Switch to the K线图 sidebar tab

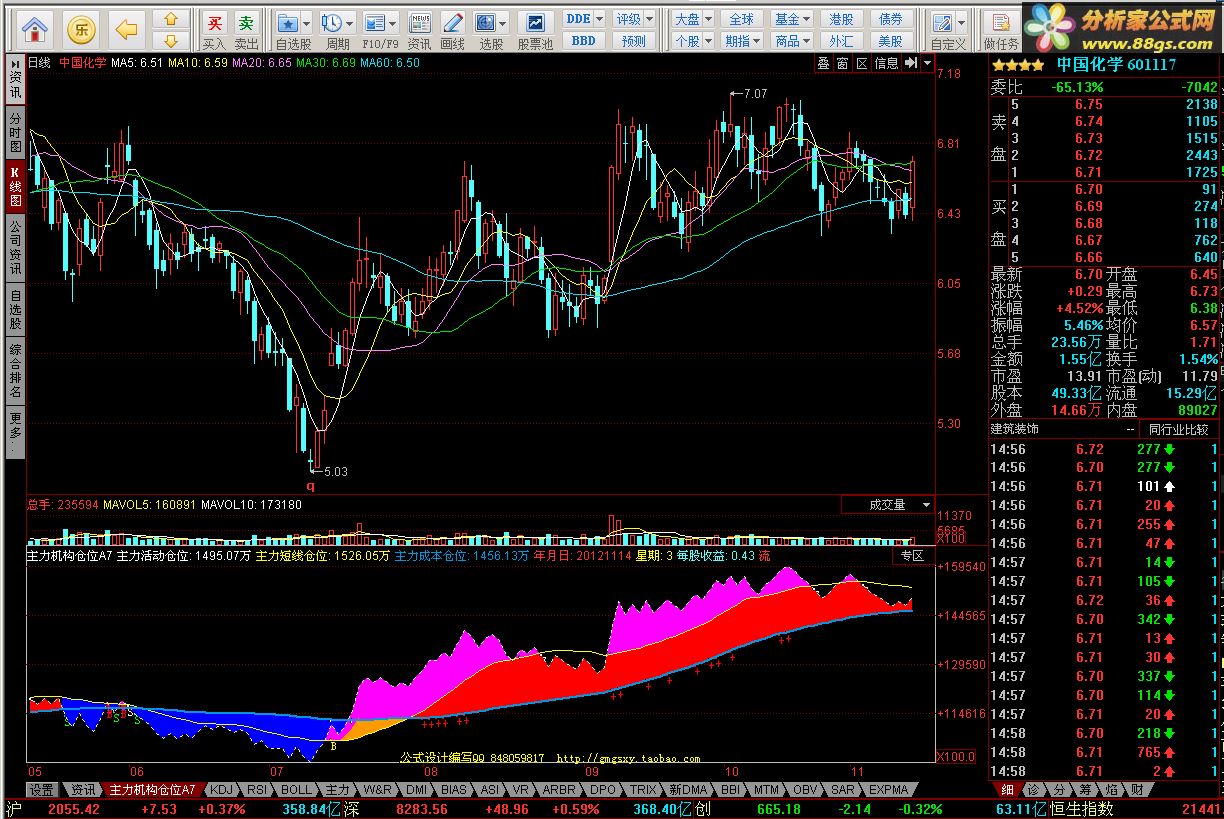pos(15,186)
